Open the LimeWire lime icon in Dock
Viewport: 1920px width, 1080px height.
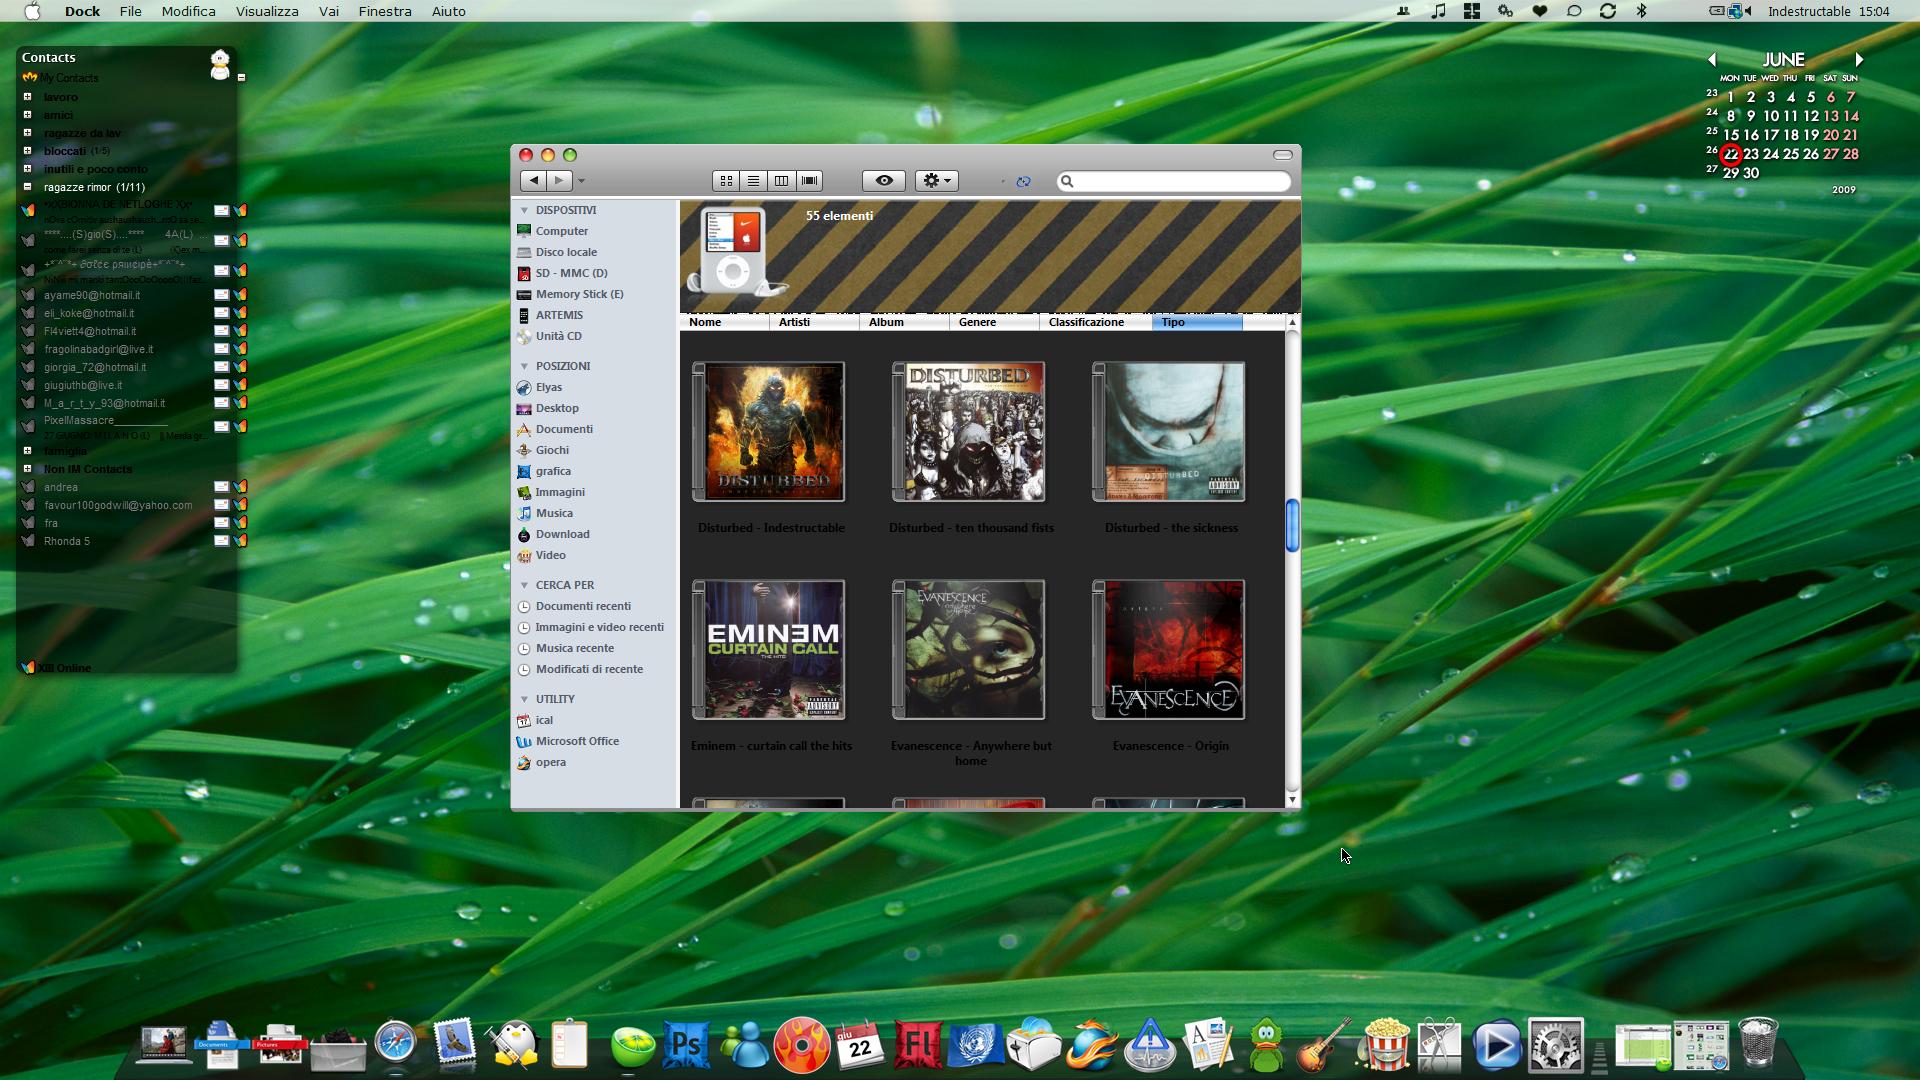click(x=632, y=1046)
